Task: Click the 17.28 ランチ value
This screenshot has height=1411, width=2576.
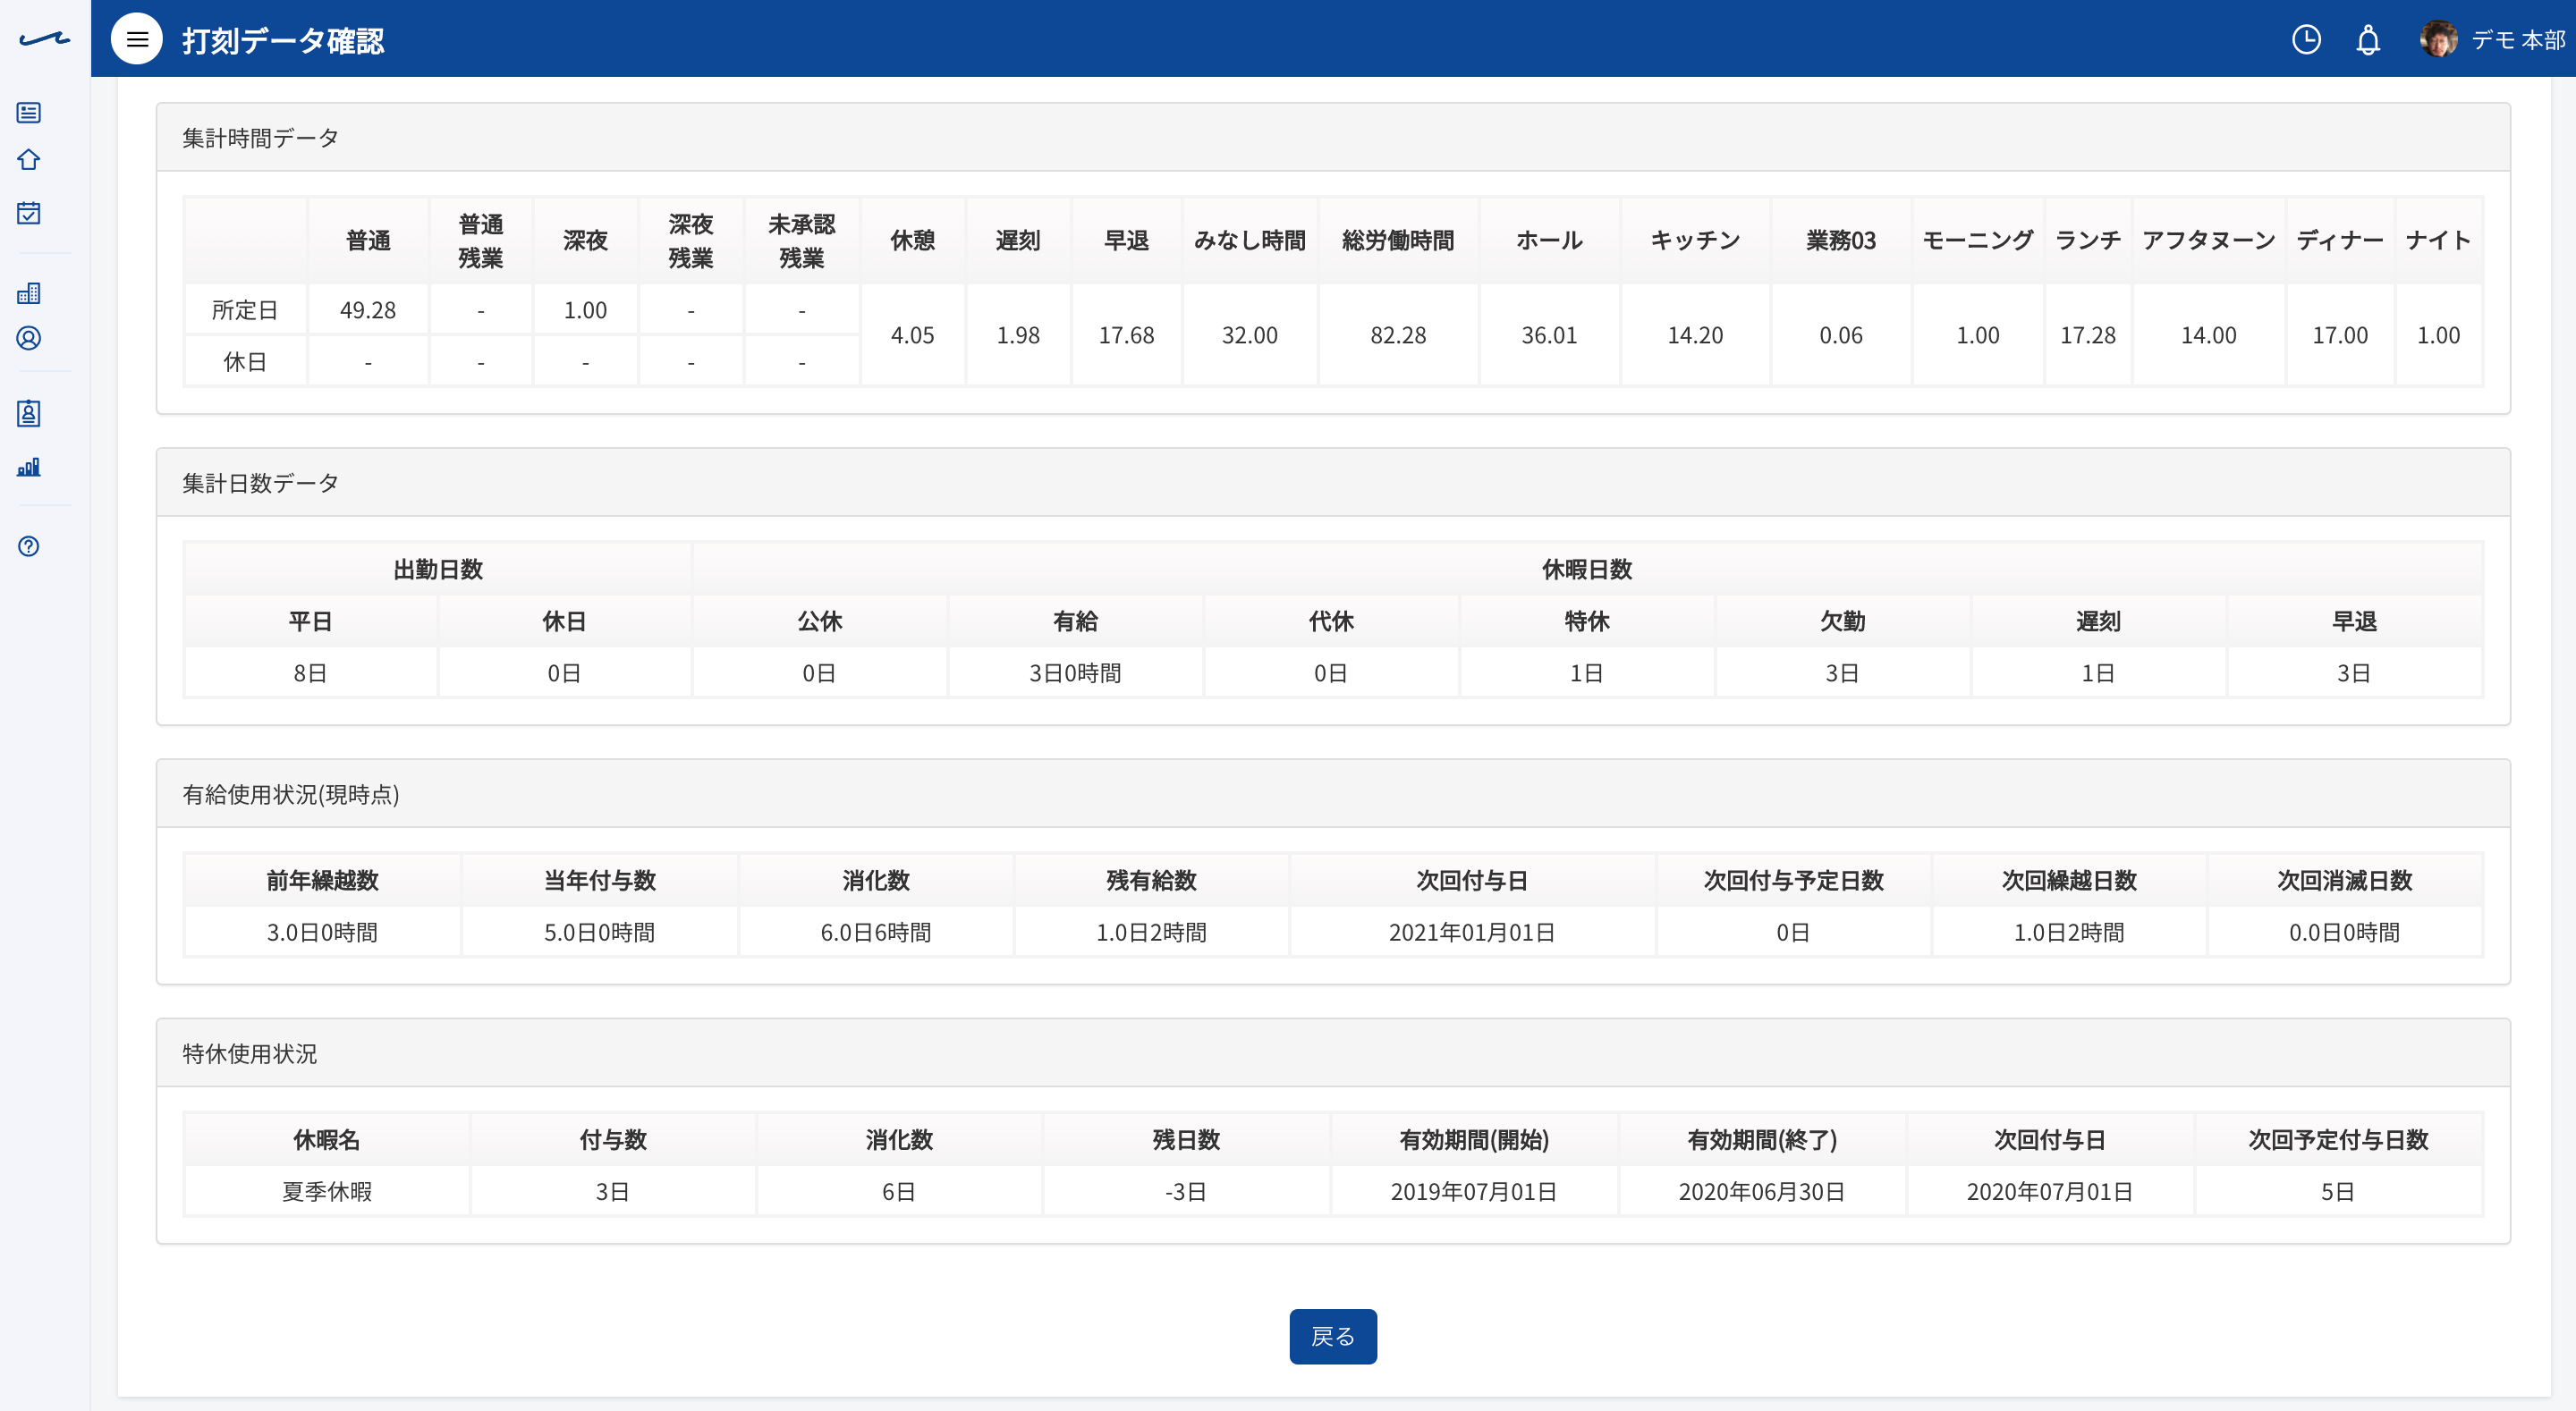Action: pos(2088,335)
